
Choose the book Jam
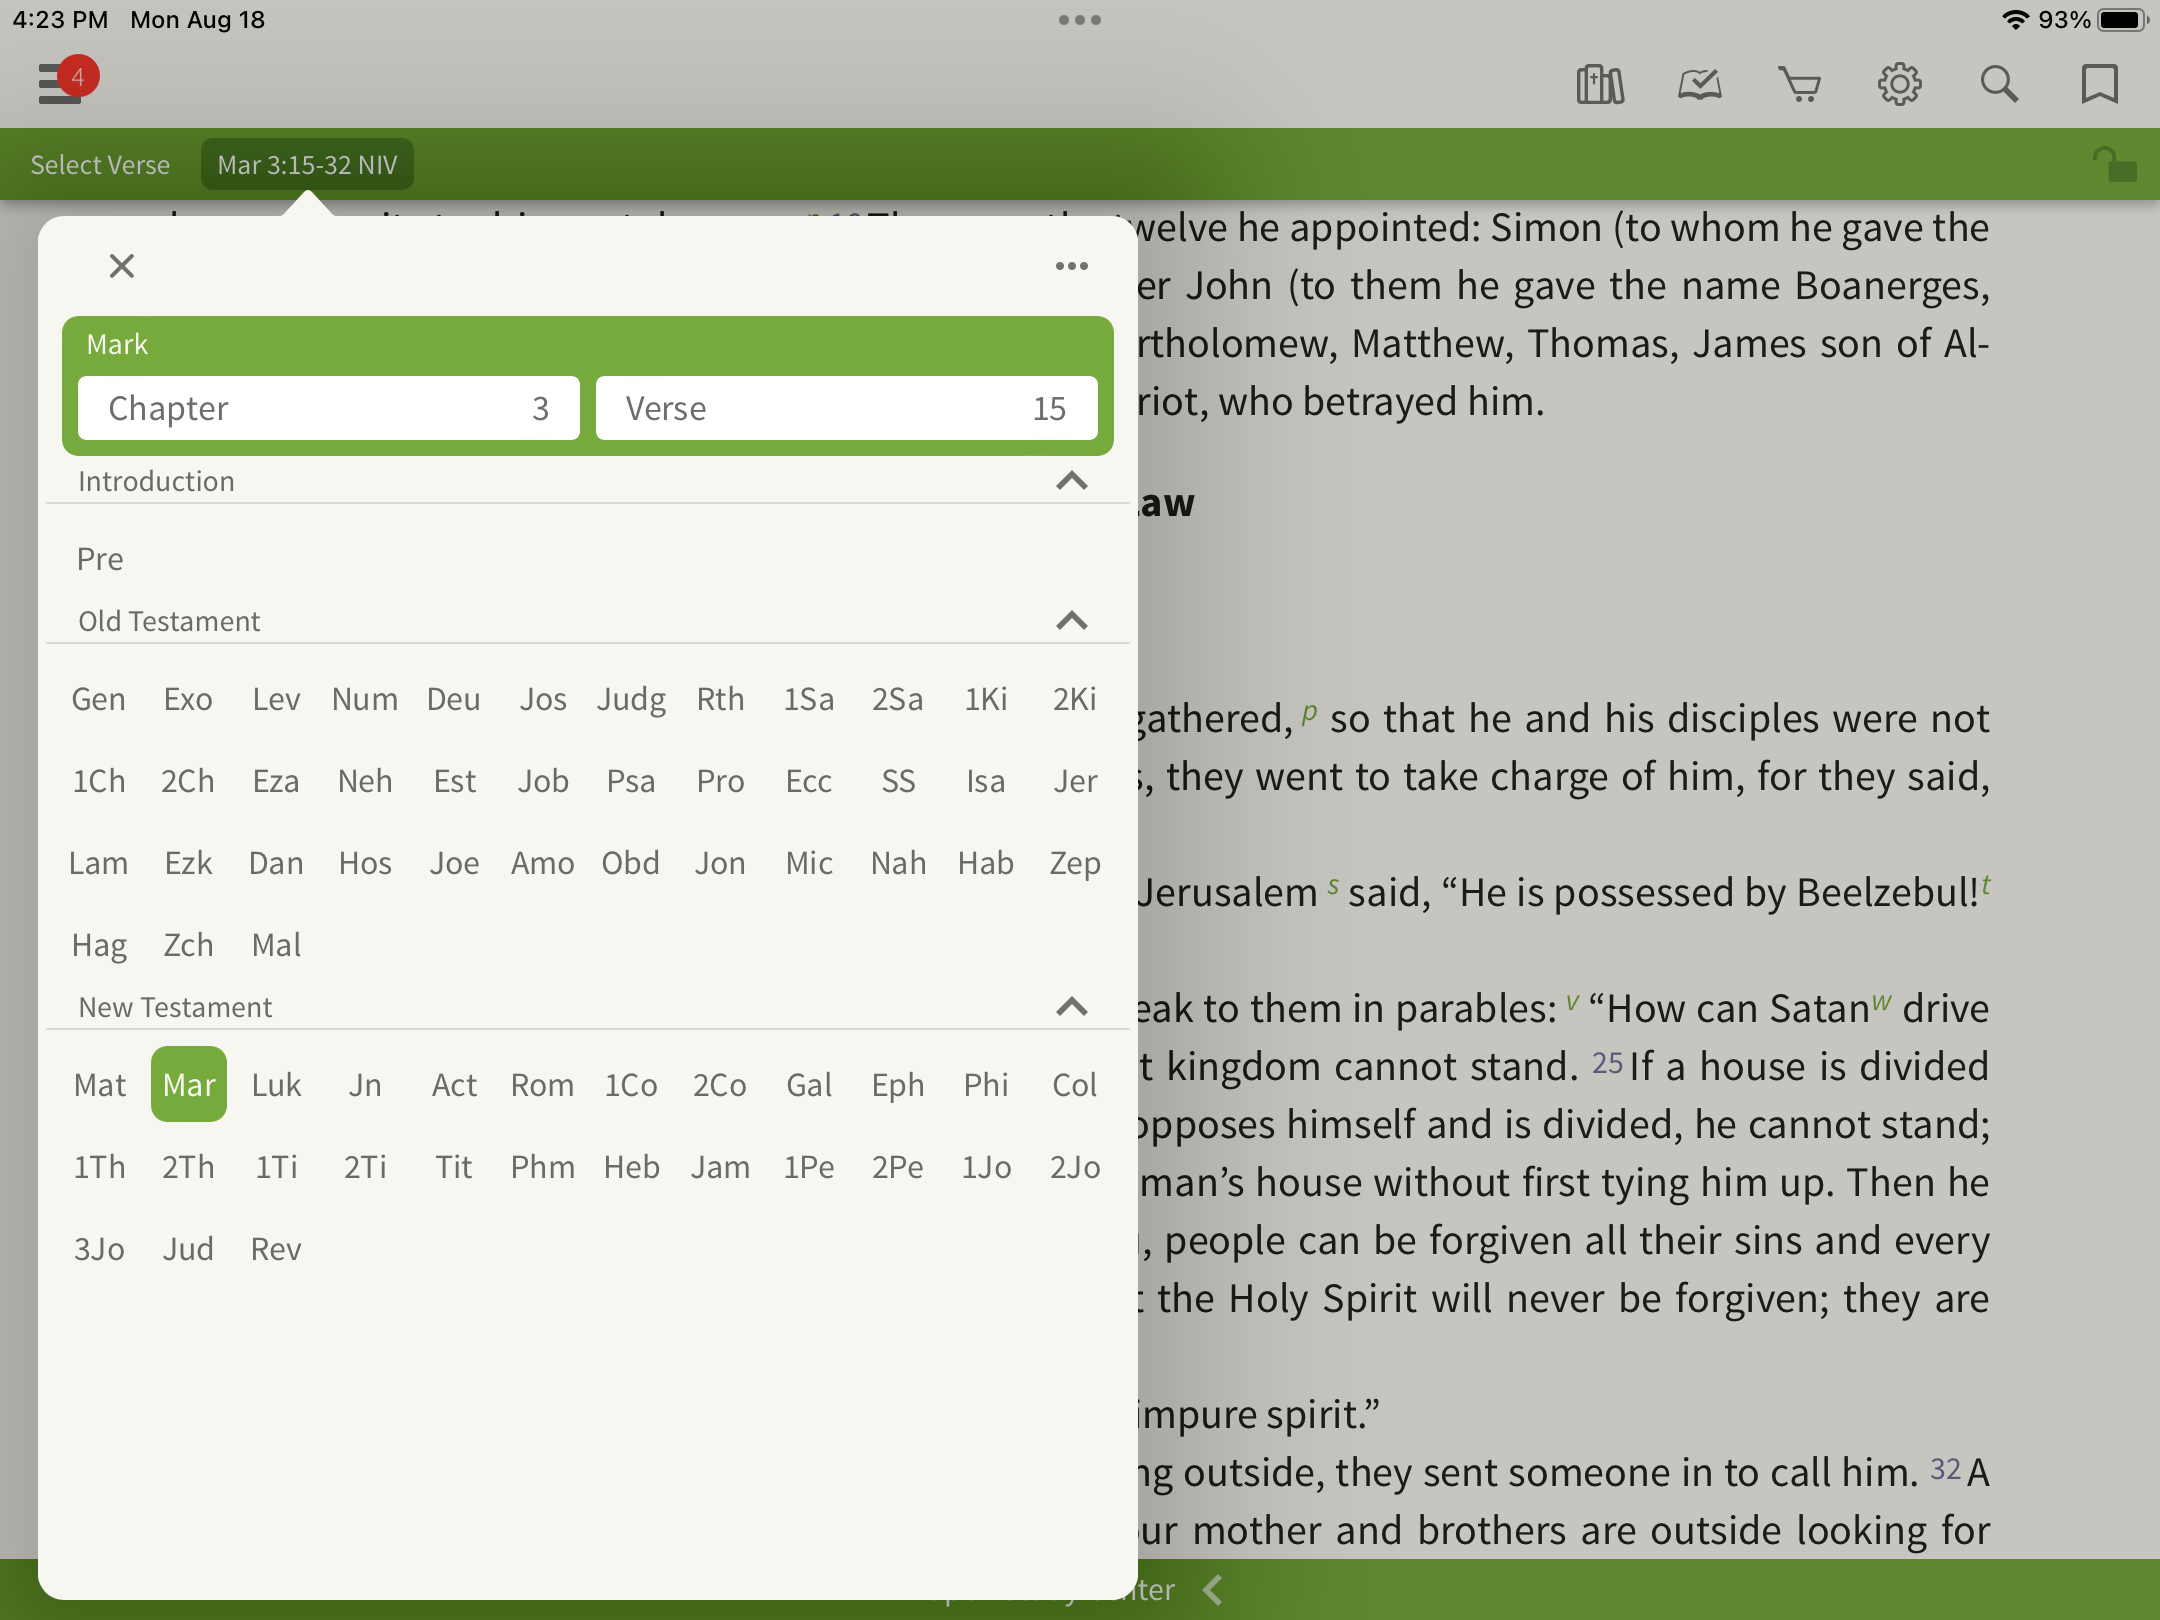pos(720,1167)
